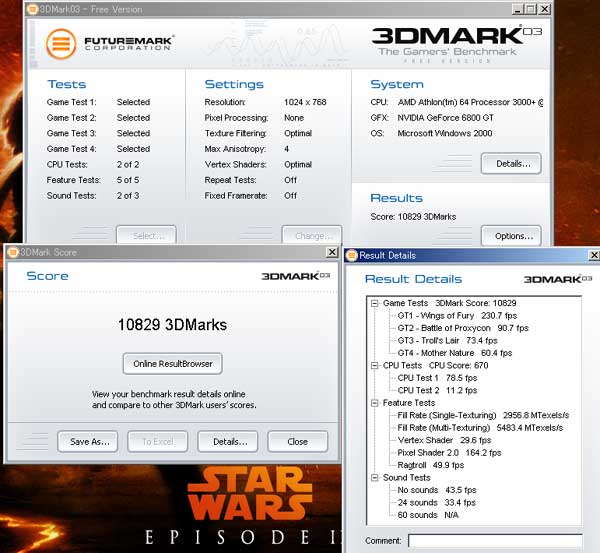The height and width of the screenshot is (553, 600).
Task: Open system Details button
Action: pyautogui.click(x=511, y=164)
